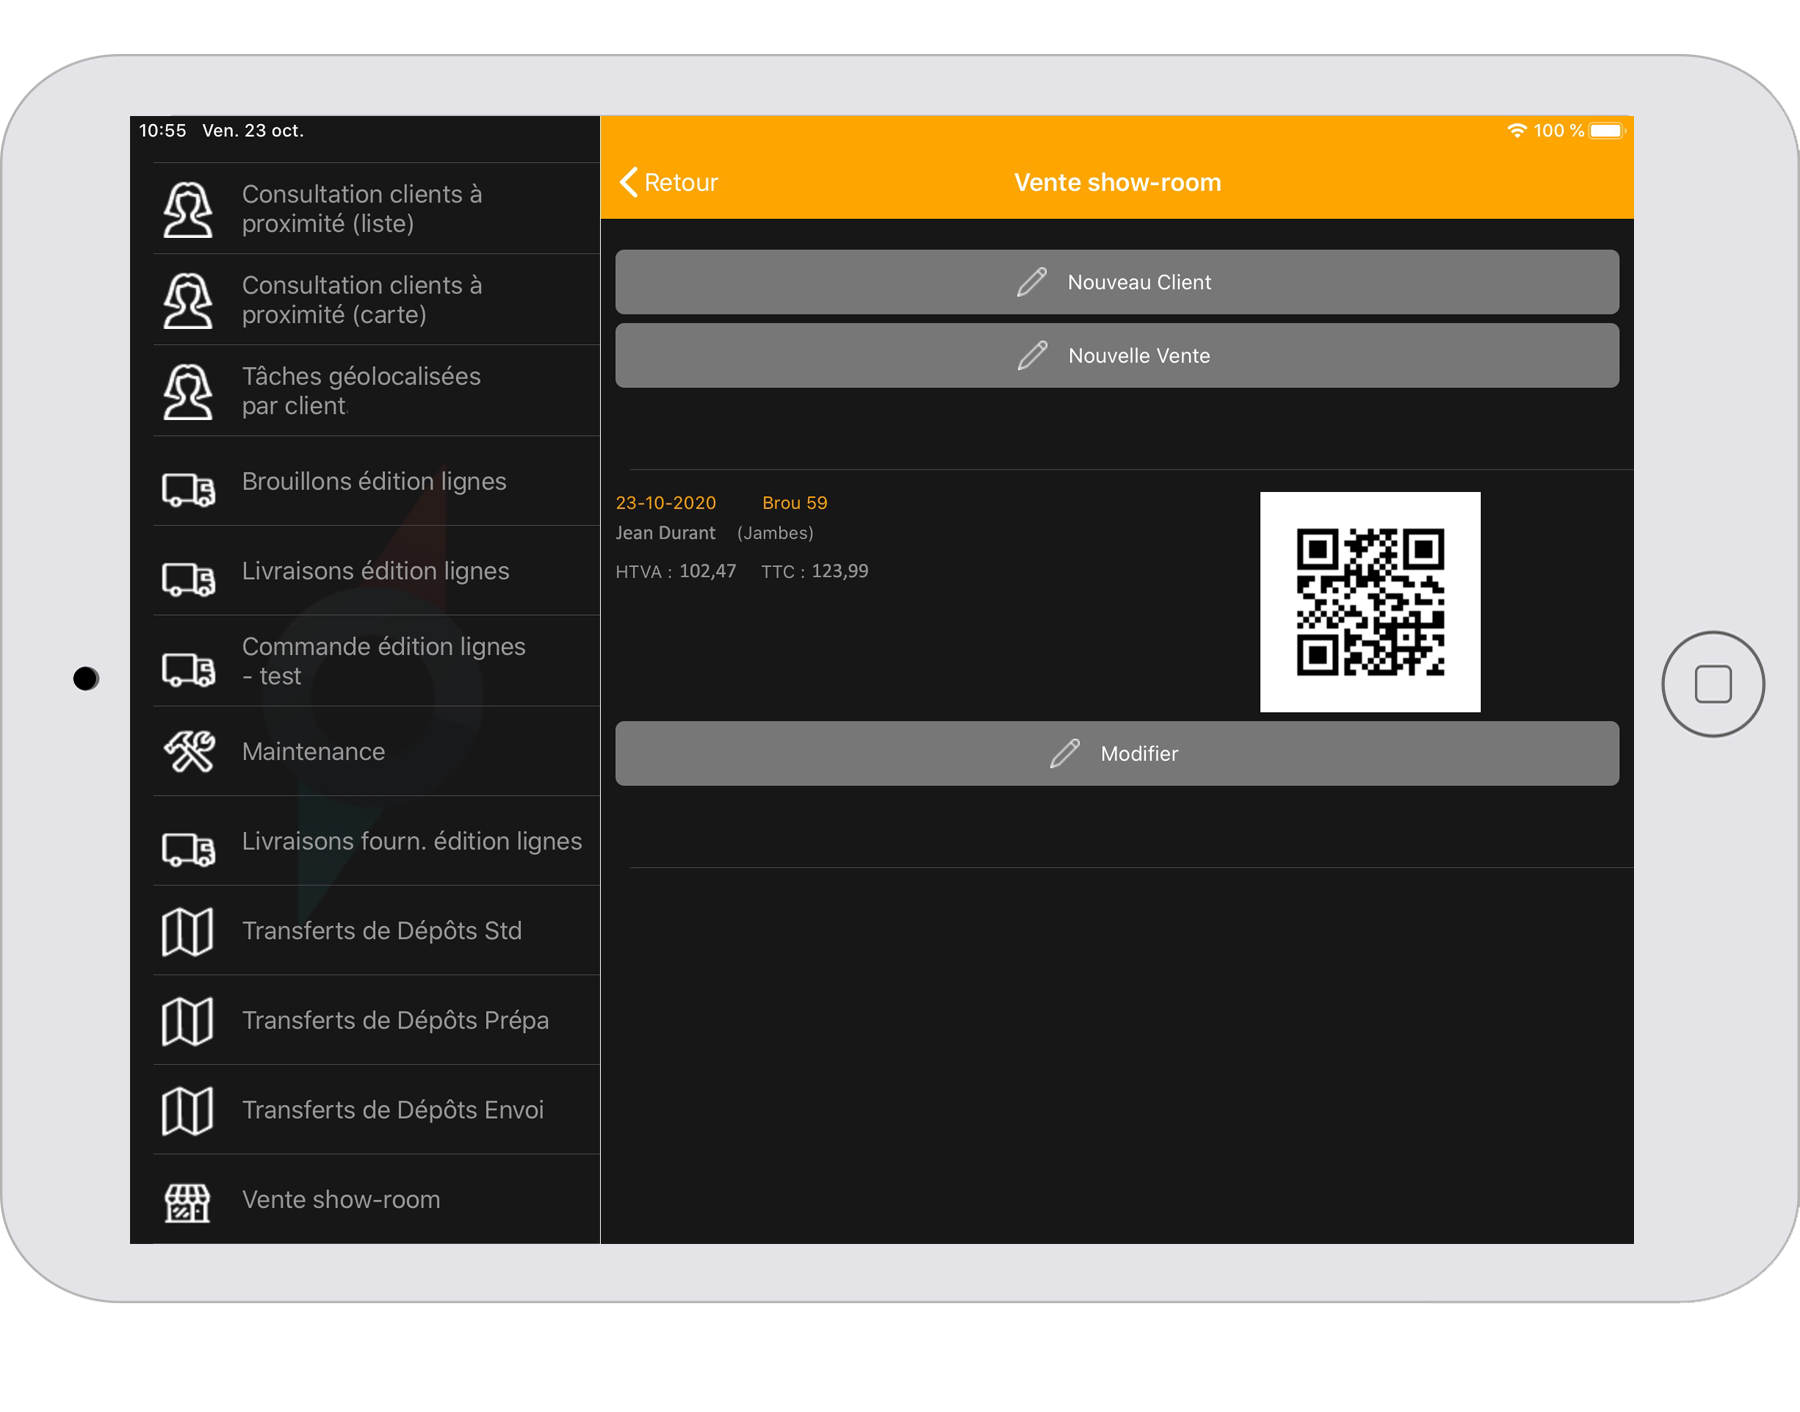The height and width of the screenshot is (1412, 1800).
Task: Tap the QR code image
Action: tap(1370, 602)
